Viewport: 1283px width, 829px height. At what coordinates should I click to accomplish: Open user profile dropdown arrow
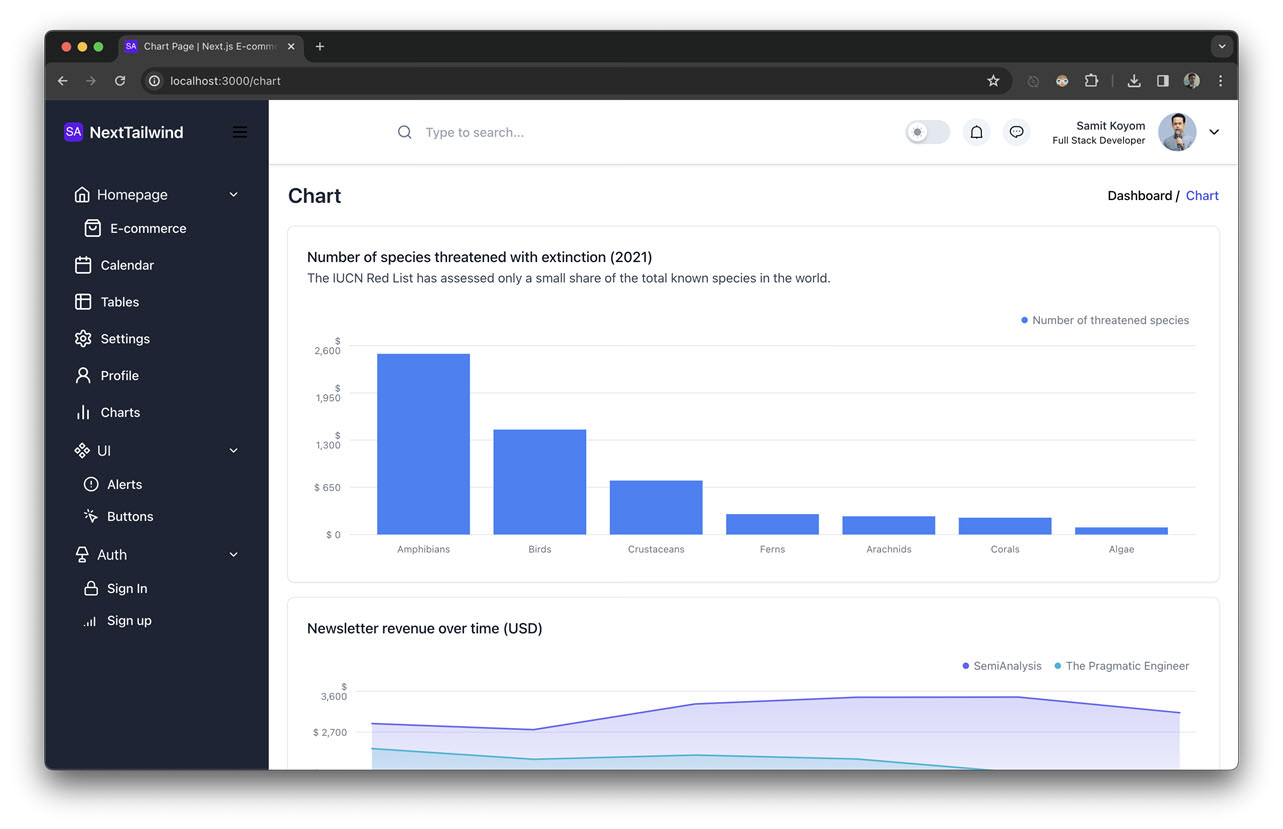click(1214, 132)
